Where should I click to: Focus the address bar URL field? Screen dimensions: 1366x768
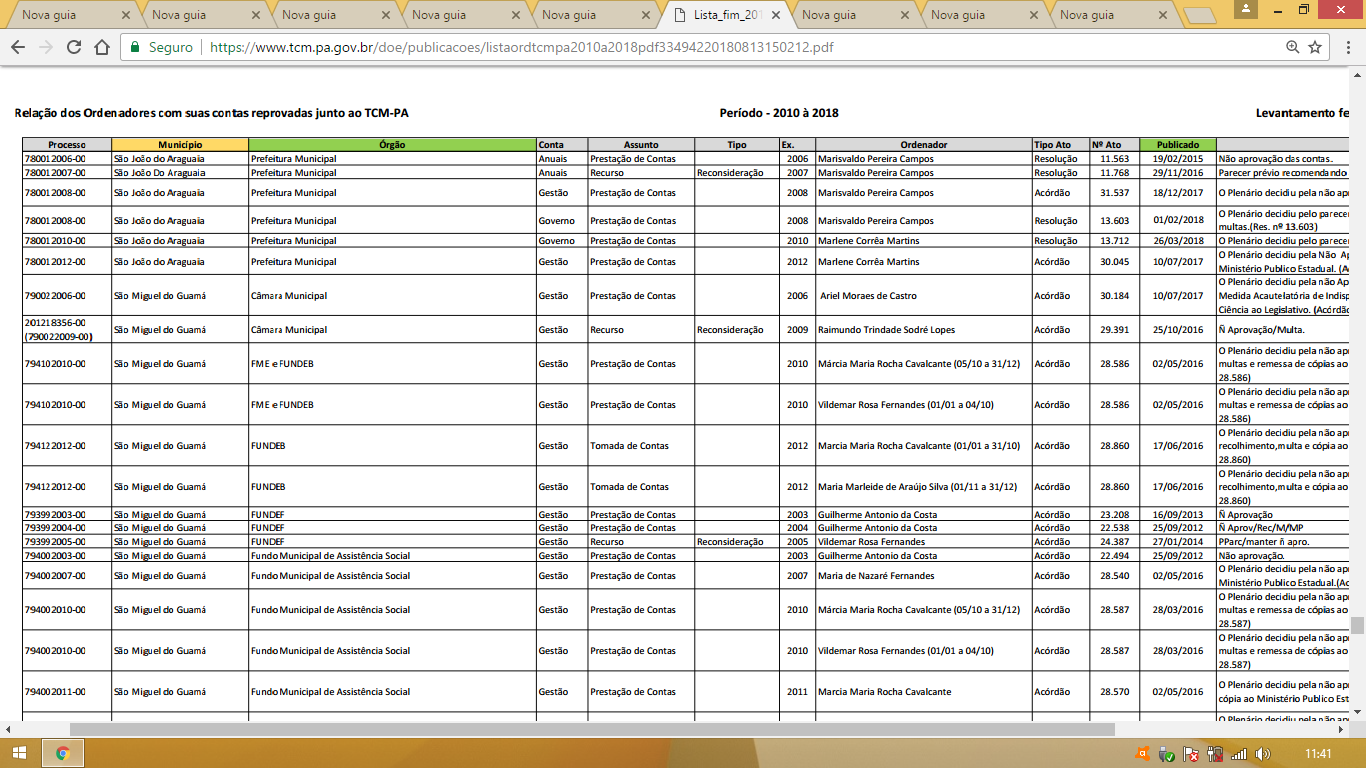(740, 47)
